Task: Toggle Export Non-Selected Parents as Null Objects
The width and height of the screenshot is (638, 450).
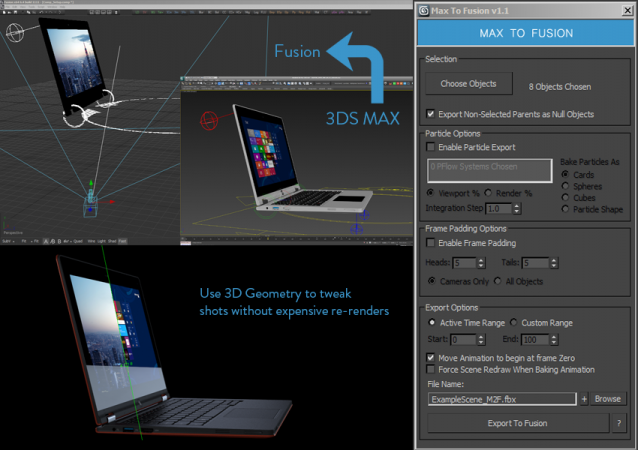Action: [x=430, y=114]
